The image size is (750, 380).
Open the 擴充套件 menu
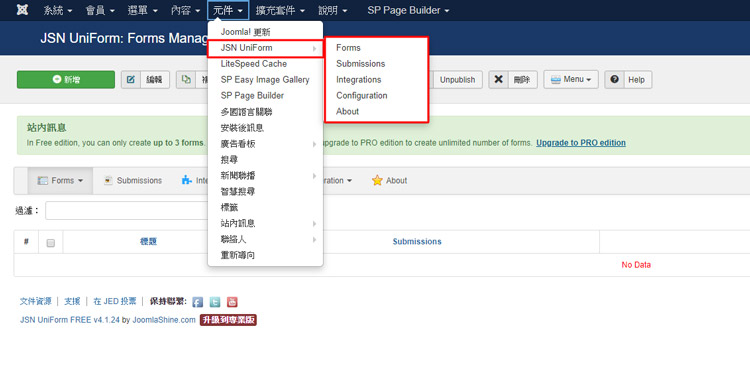280,10
